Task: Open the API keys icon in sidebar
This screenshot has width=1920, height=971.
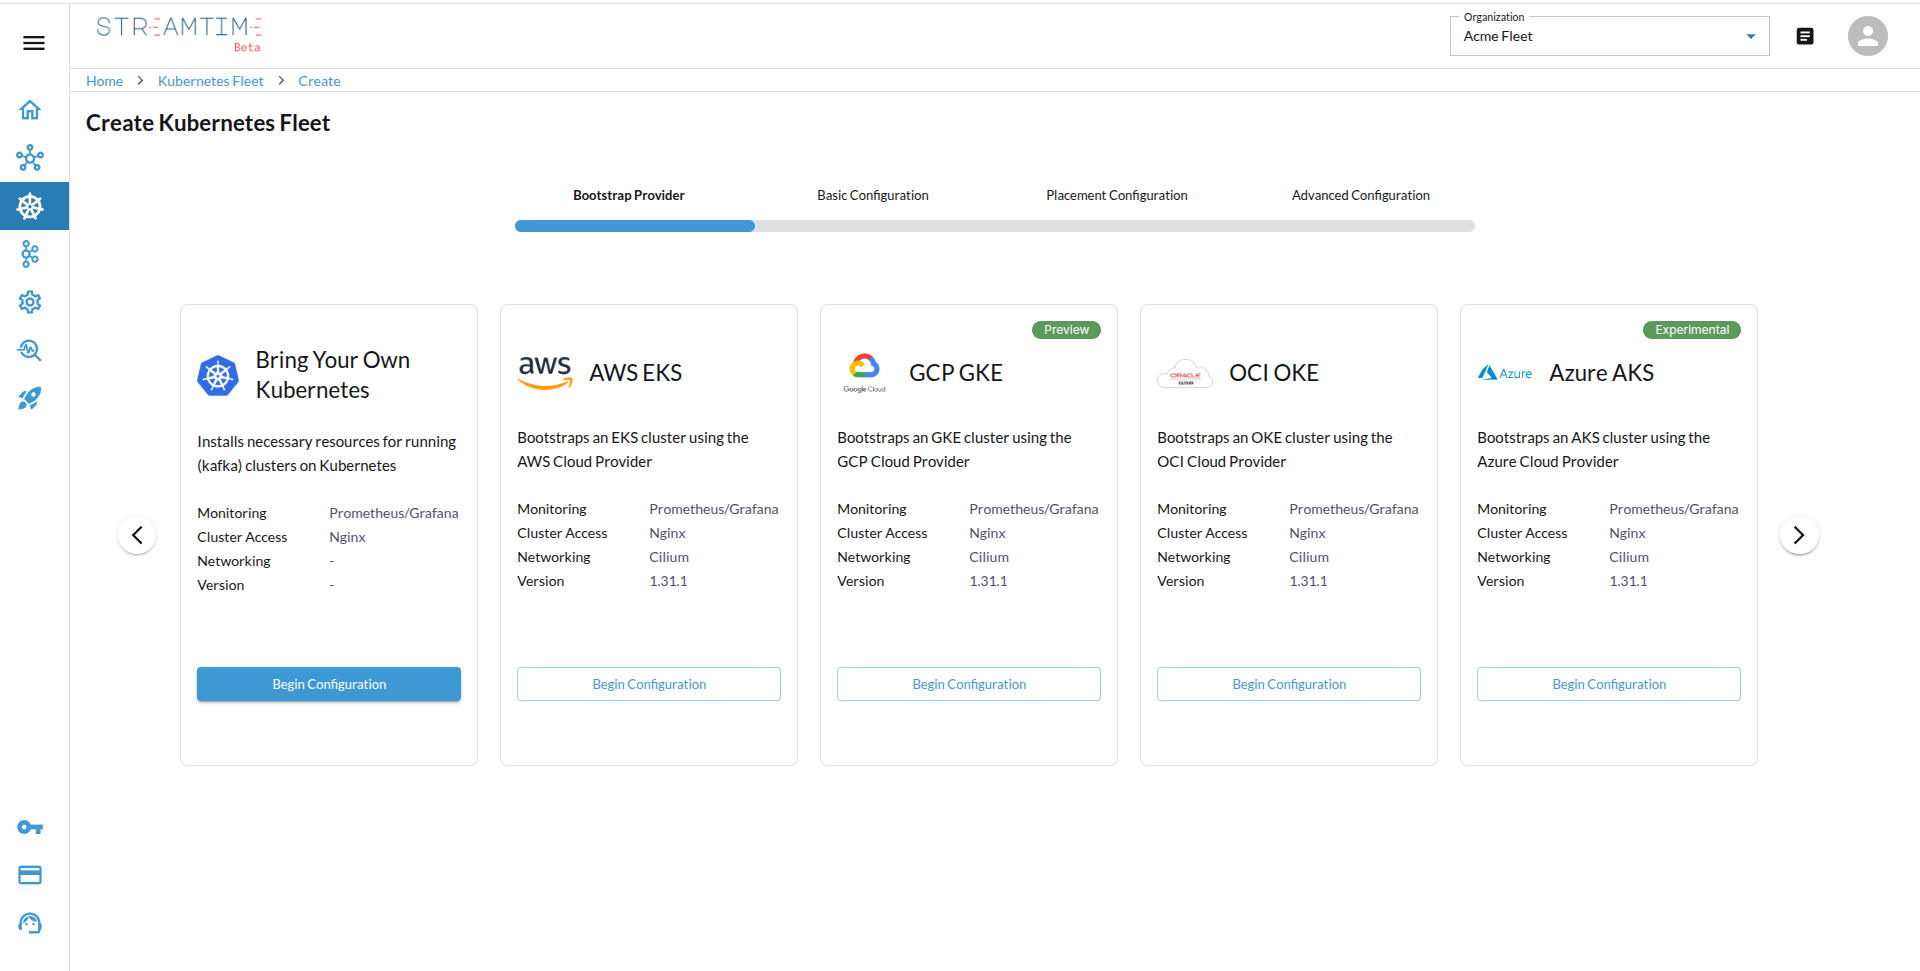Action: [30, 827]
